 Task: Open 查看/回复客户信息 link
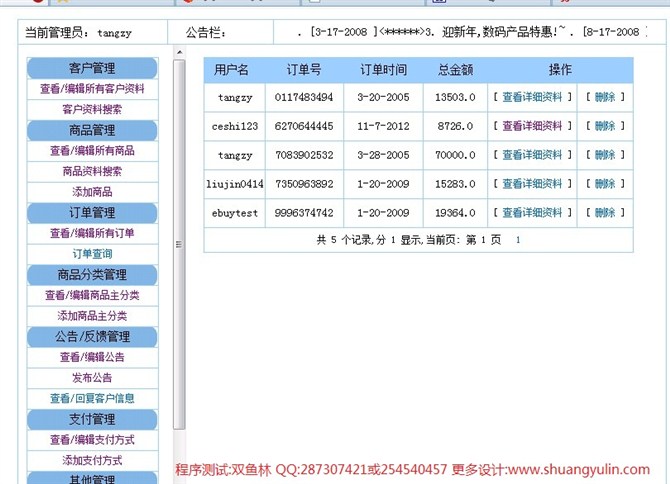point(92,398)
